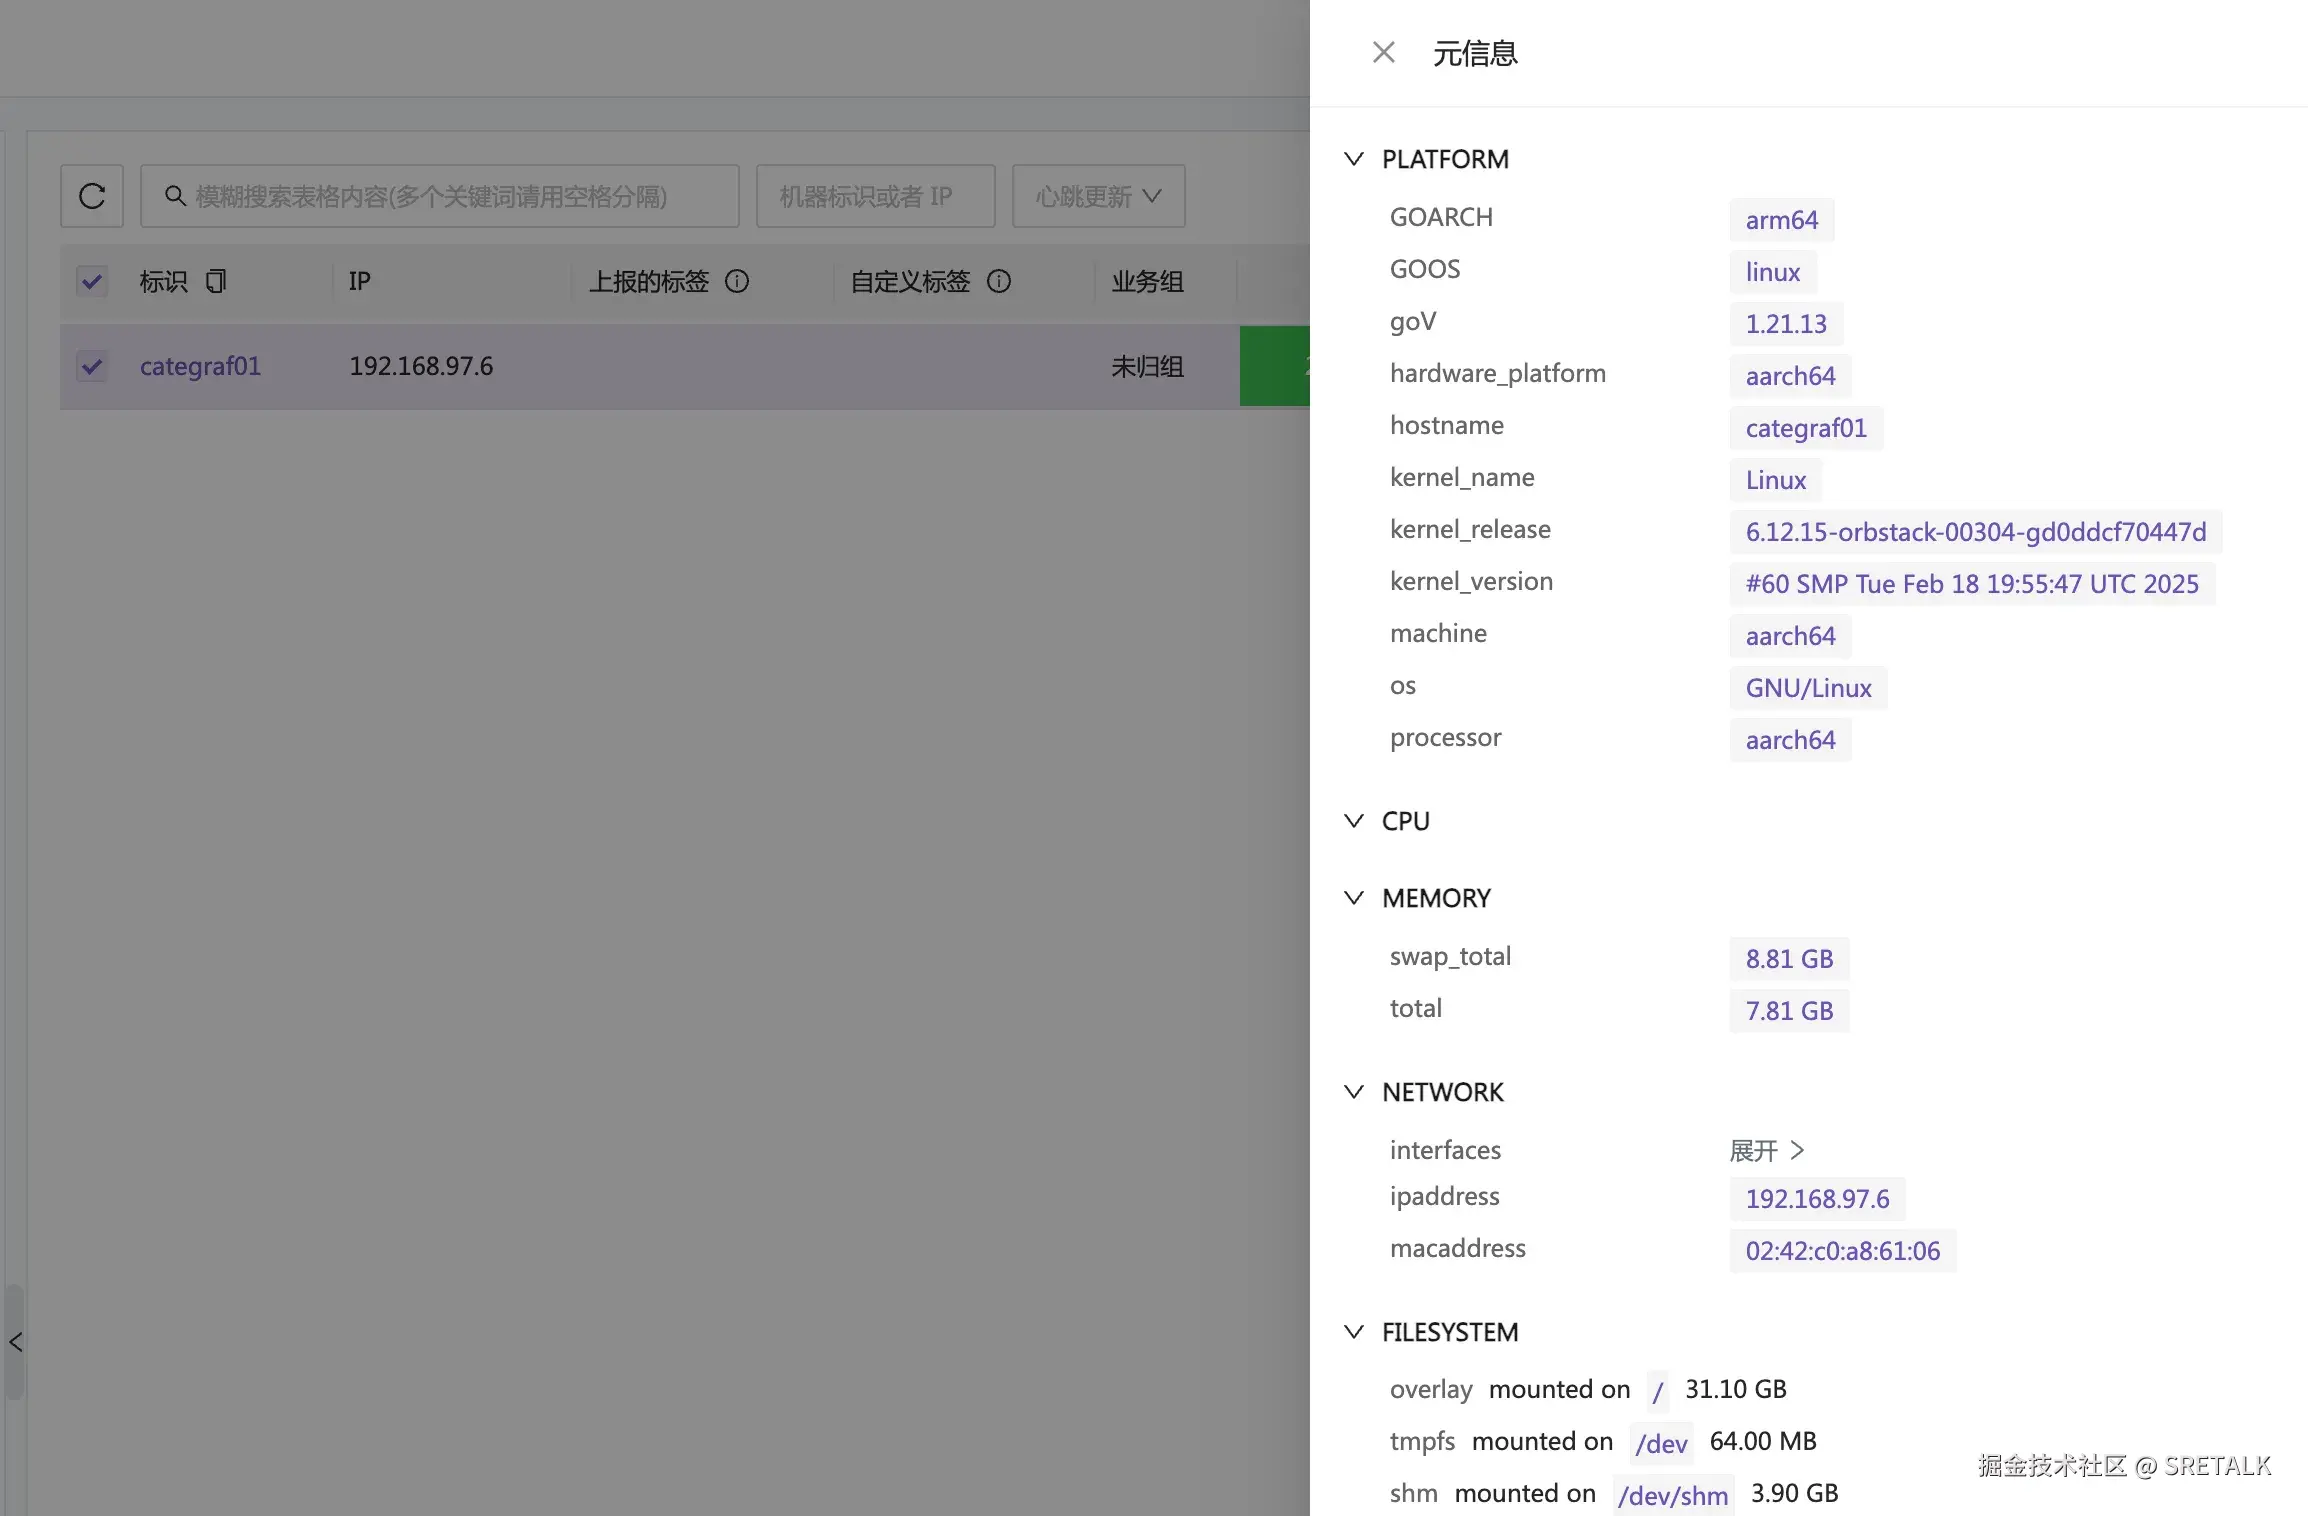
Task: Click info icon next to 上报的标签
Action: [x=737, y=281]
